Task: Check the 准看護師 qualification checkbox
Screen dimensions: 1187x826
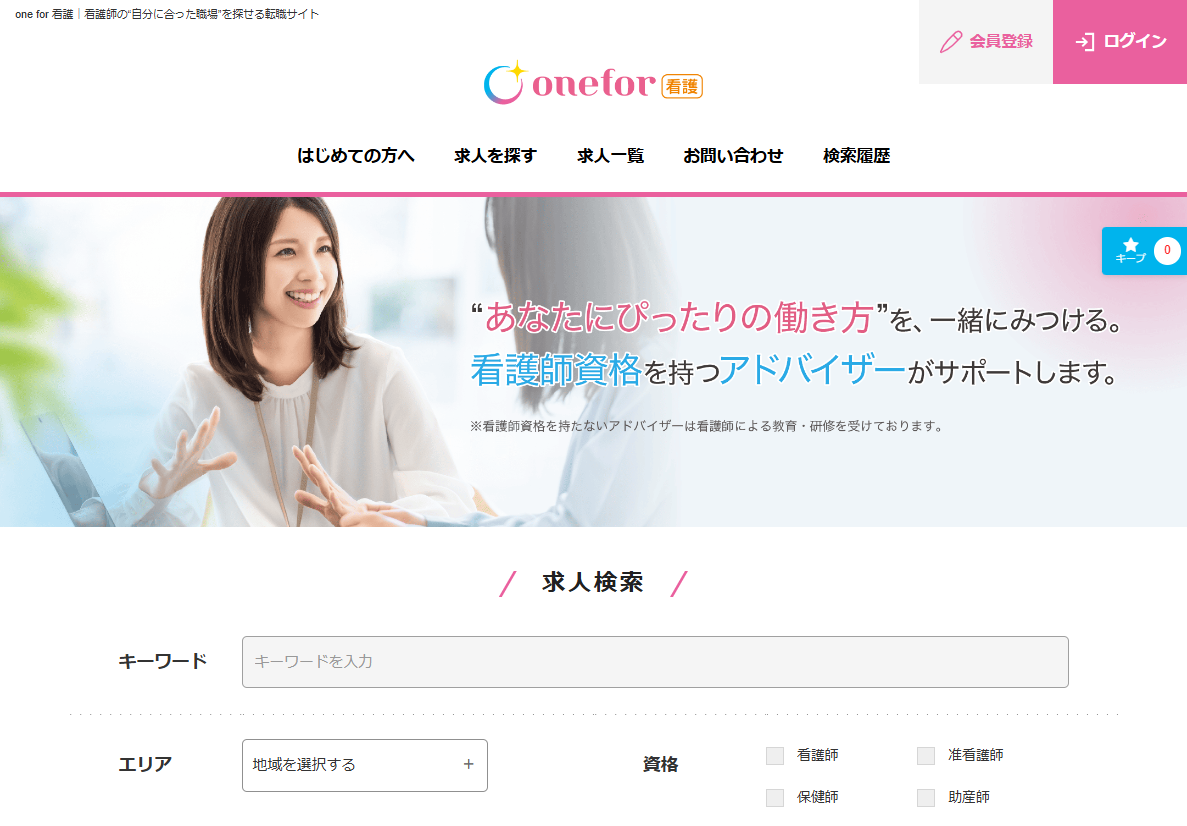Action: click(x=926, y=756)
